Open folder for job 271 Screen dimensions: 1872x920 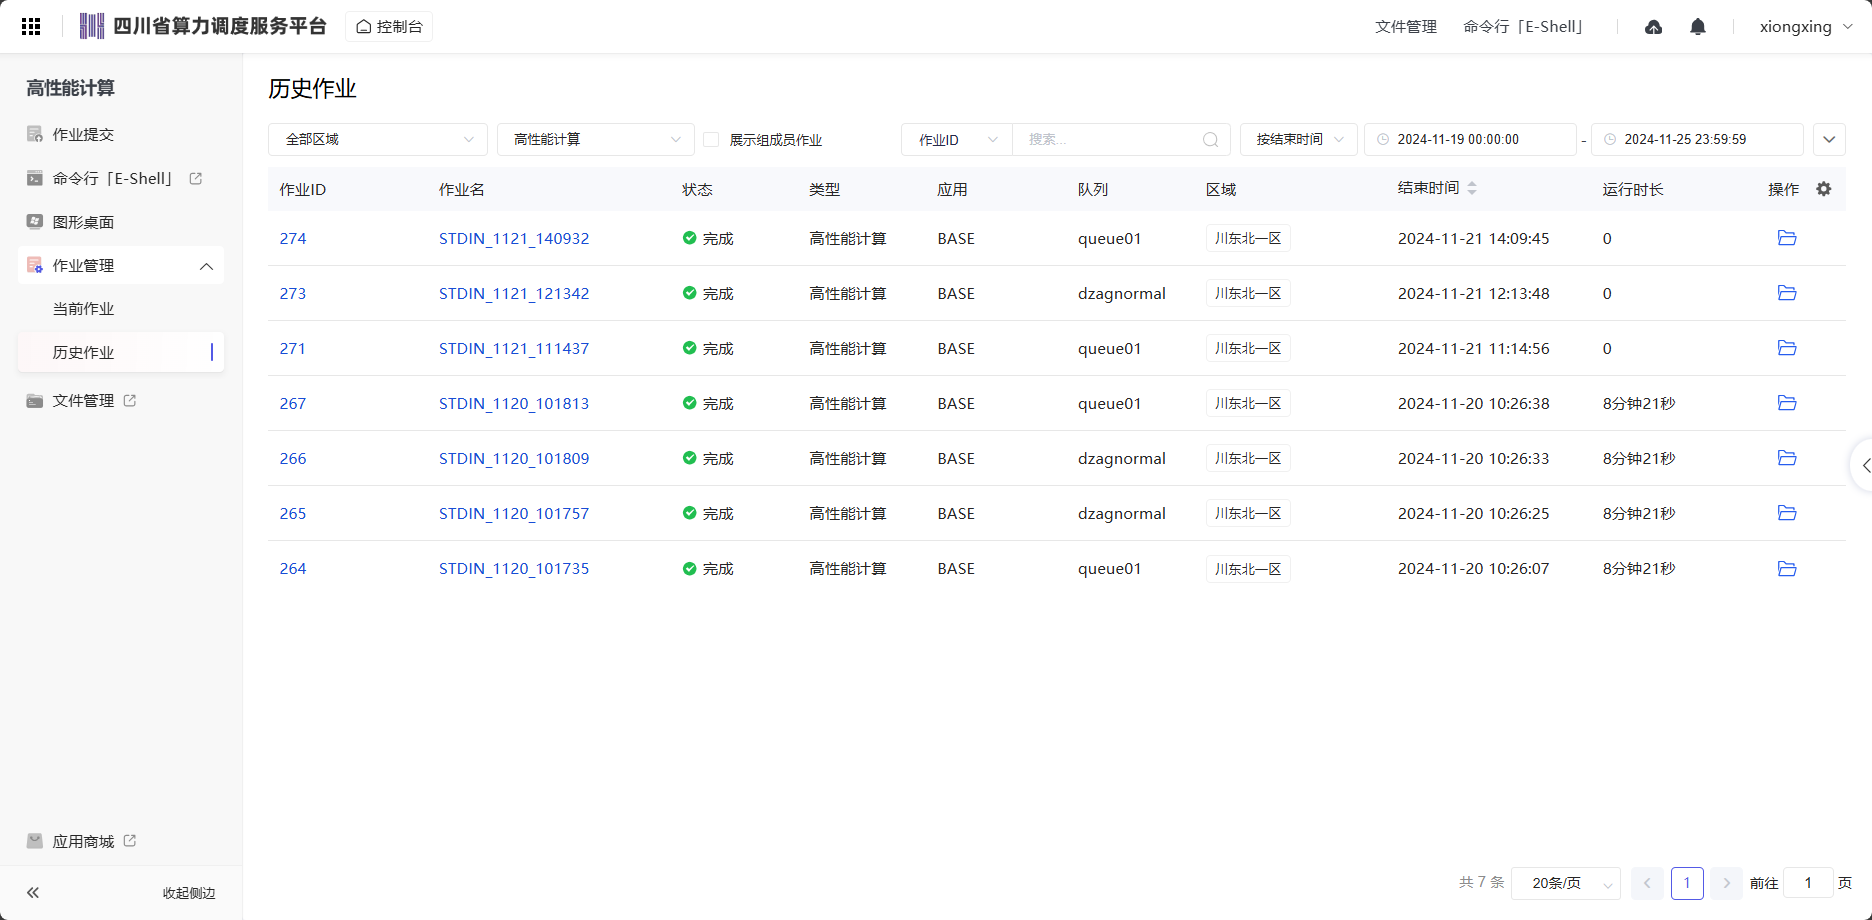point(1787,348)
